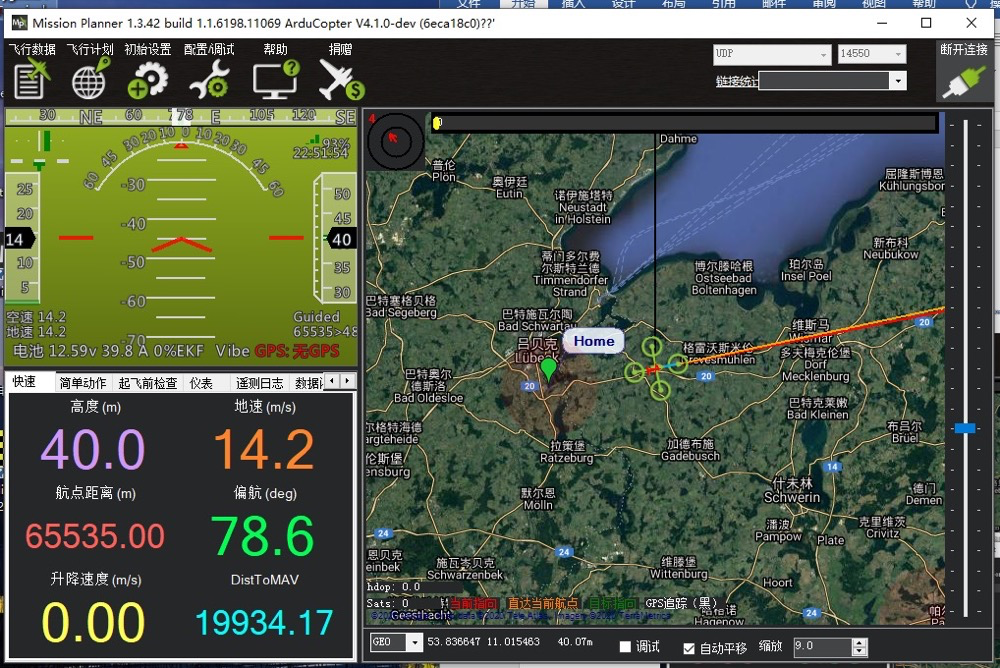Expand the UDP connection type dropdown
The height and width of the screenshot is (668, 1000).
coord(824,54)
